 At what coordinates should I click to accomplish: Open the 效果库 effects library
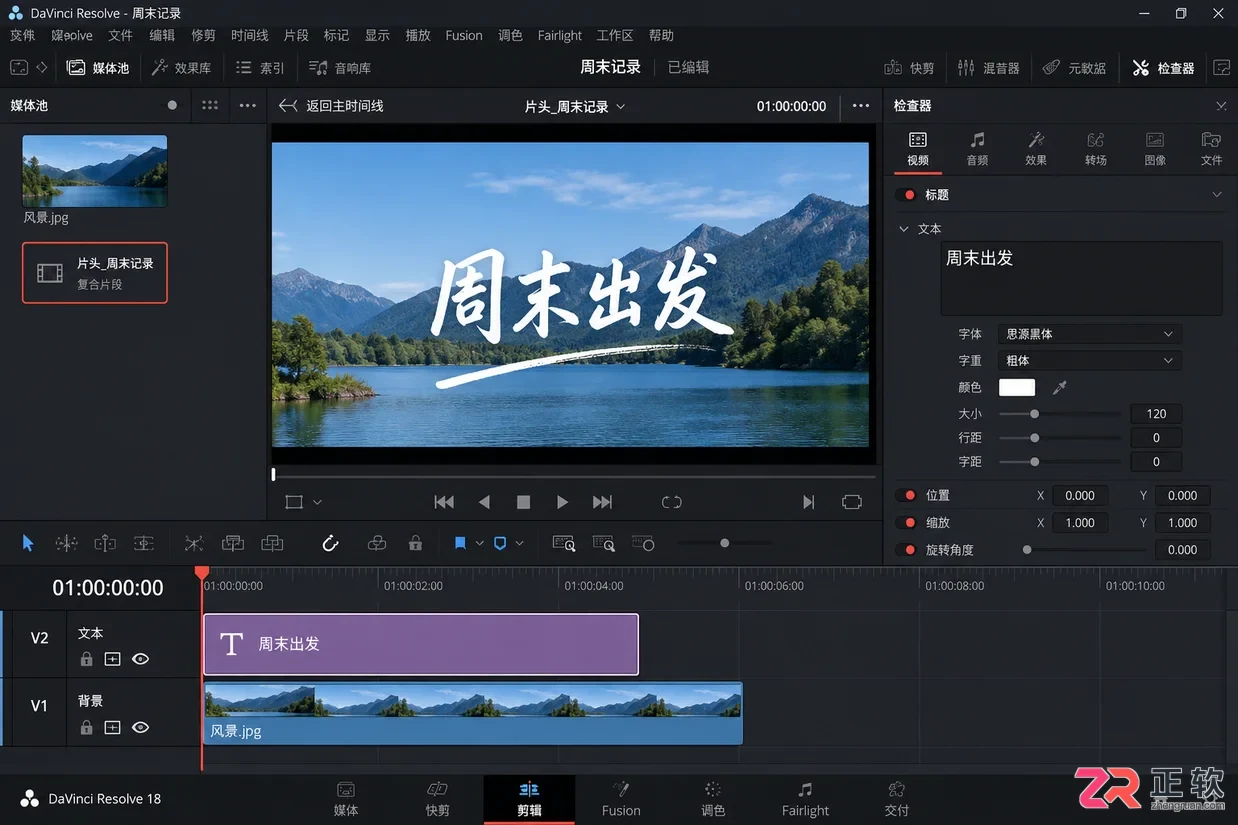(x=181, y=68)
